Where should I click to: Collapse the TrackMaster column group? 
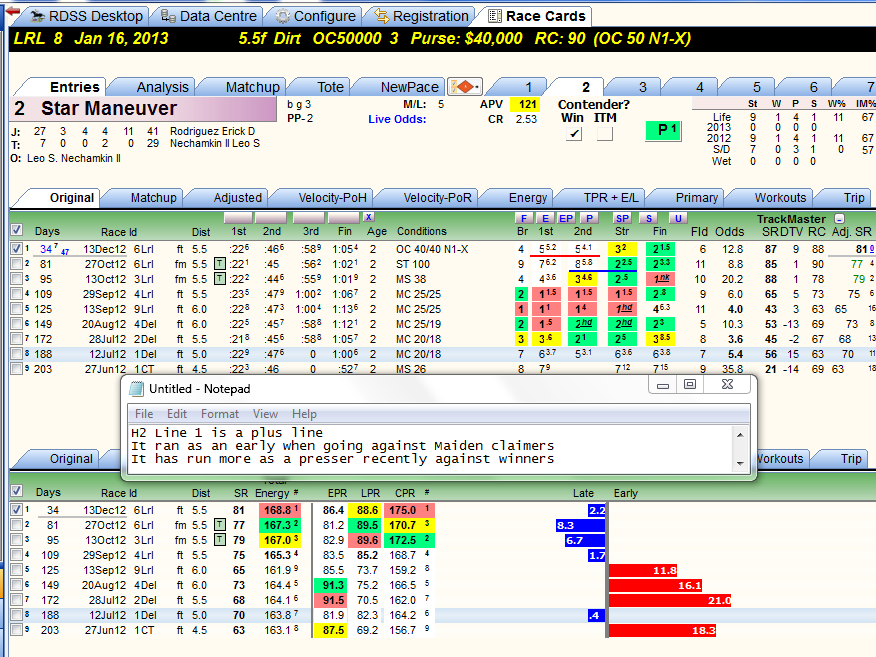point(839,219)
